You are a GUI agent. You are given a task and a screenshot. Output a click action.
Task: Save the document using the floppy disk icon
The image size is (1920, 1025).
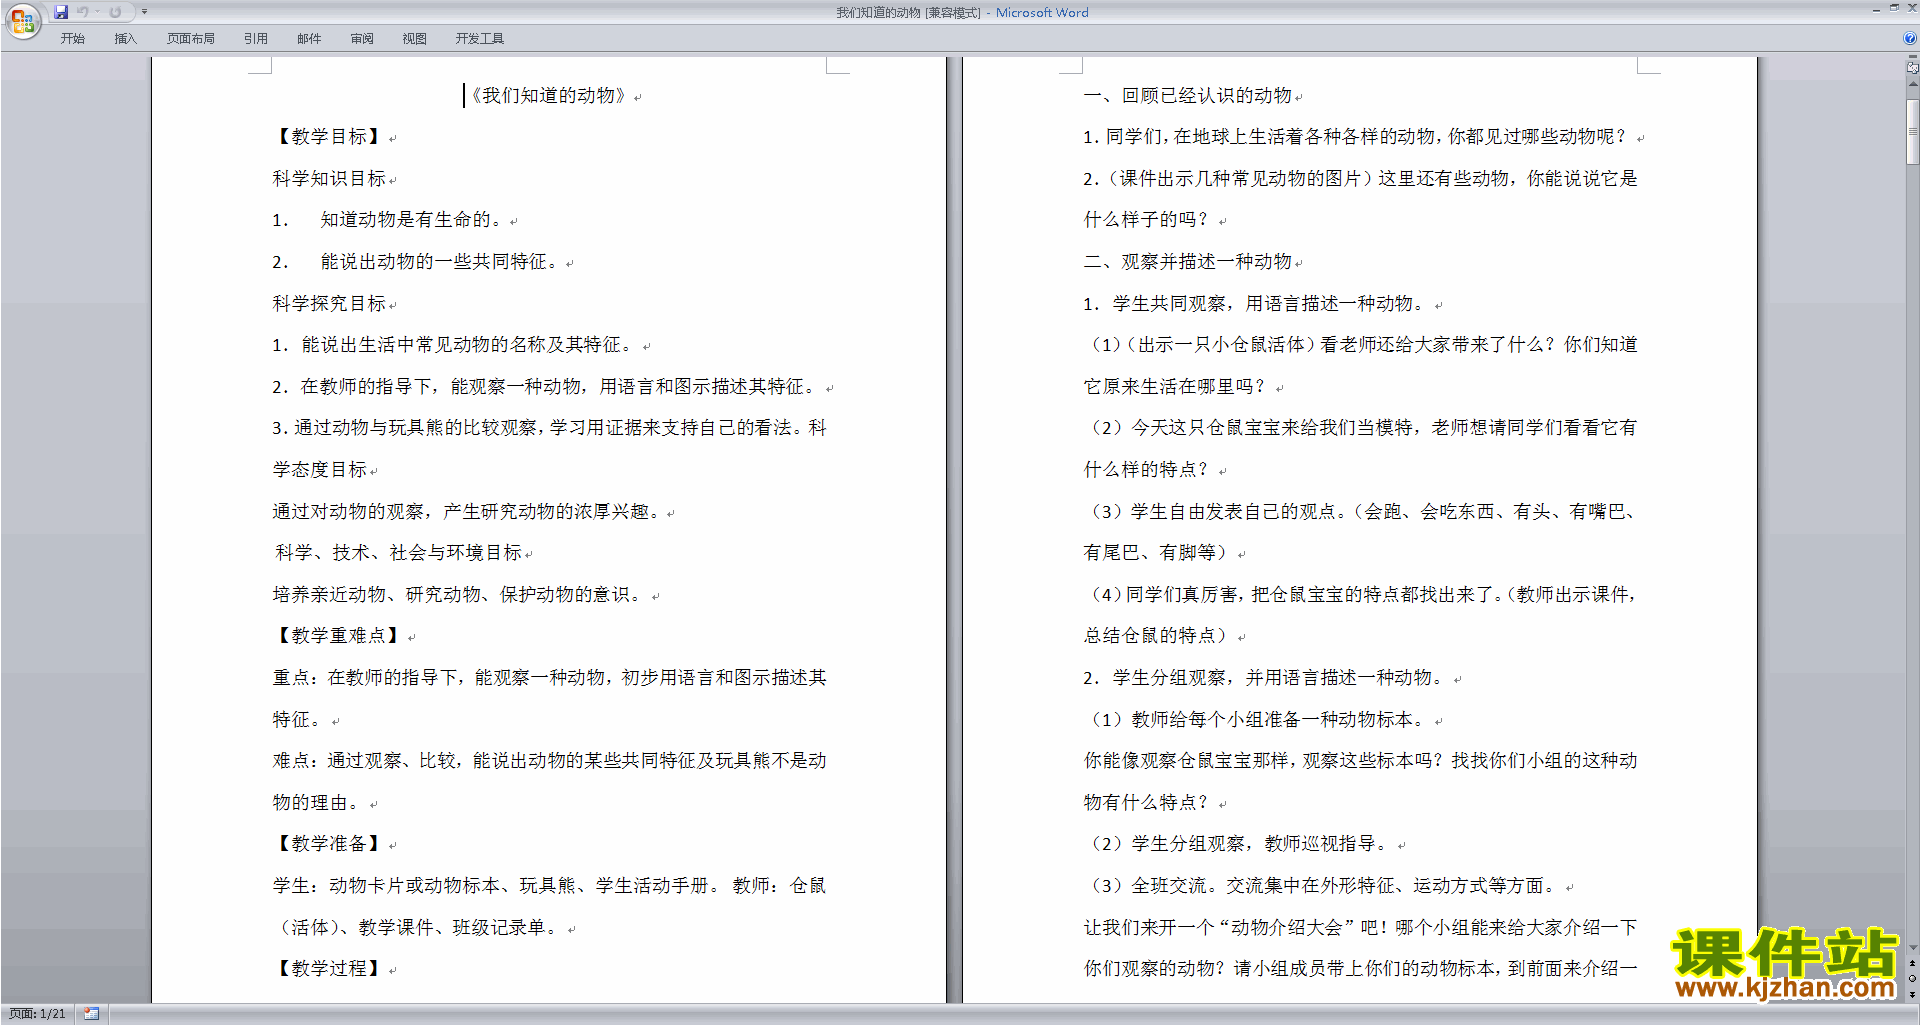[61, 12]
